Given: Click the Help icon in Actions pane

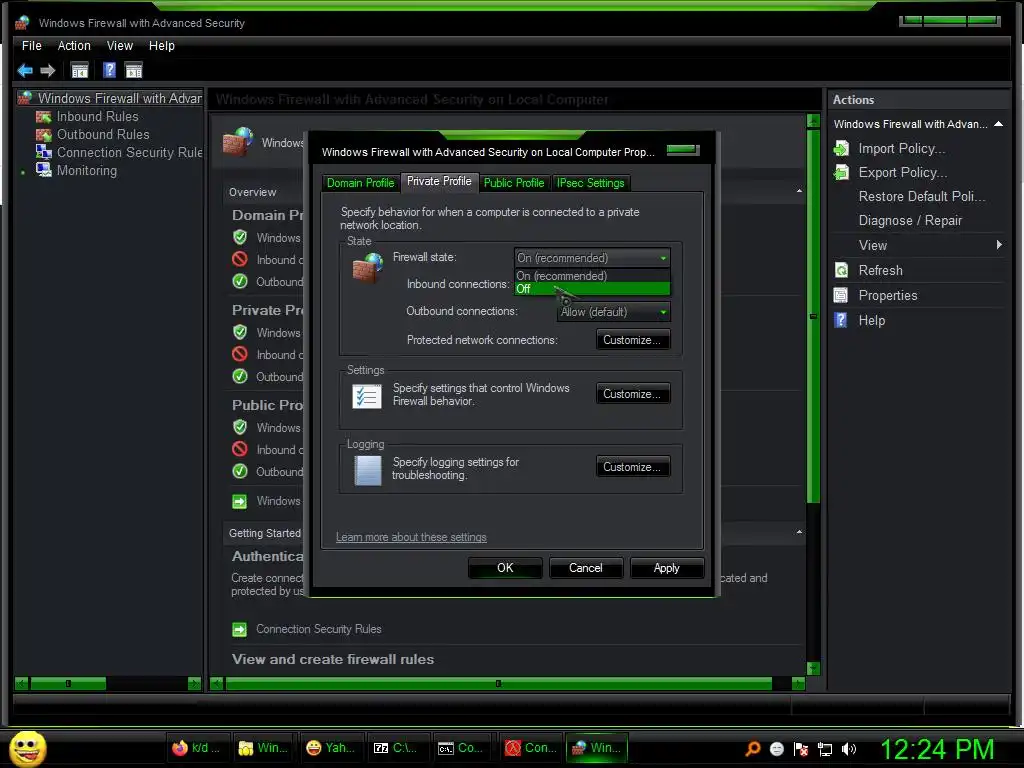Looking at the screenshot, I should (x=841, y=320).
